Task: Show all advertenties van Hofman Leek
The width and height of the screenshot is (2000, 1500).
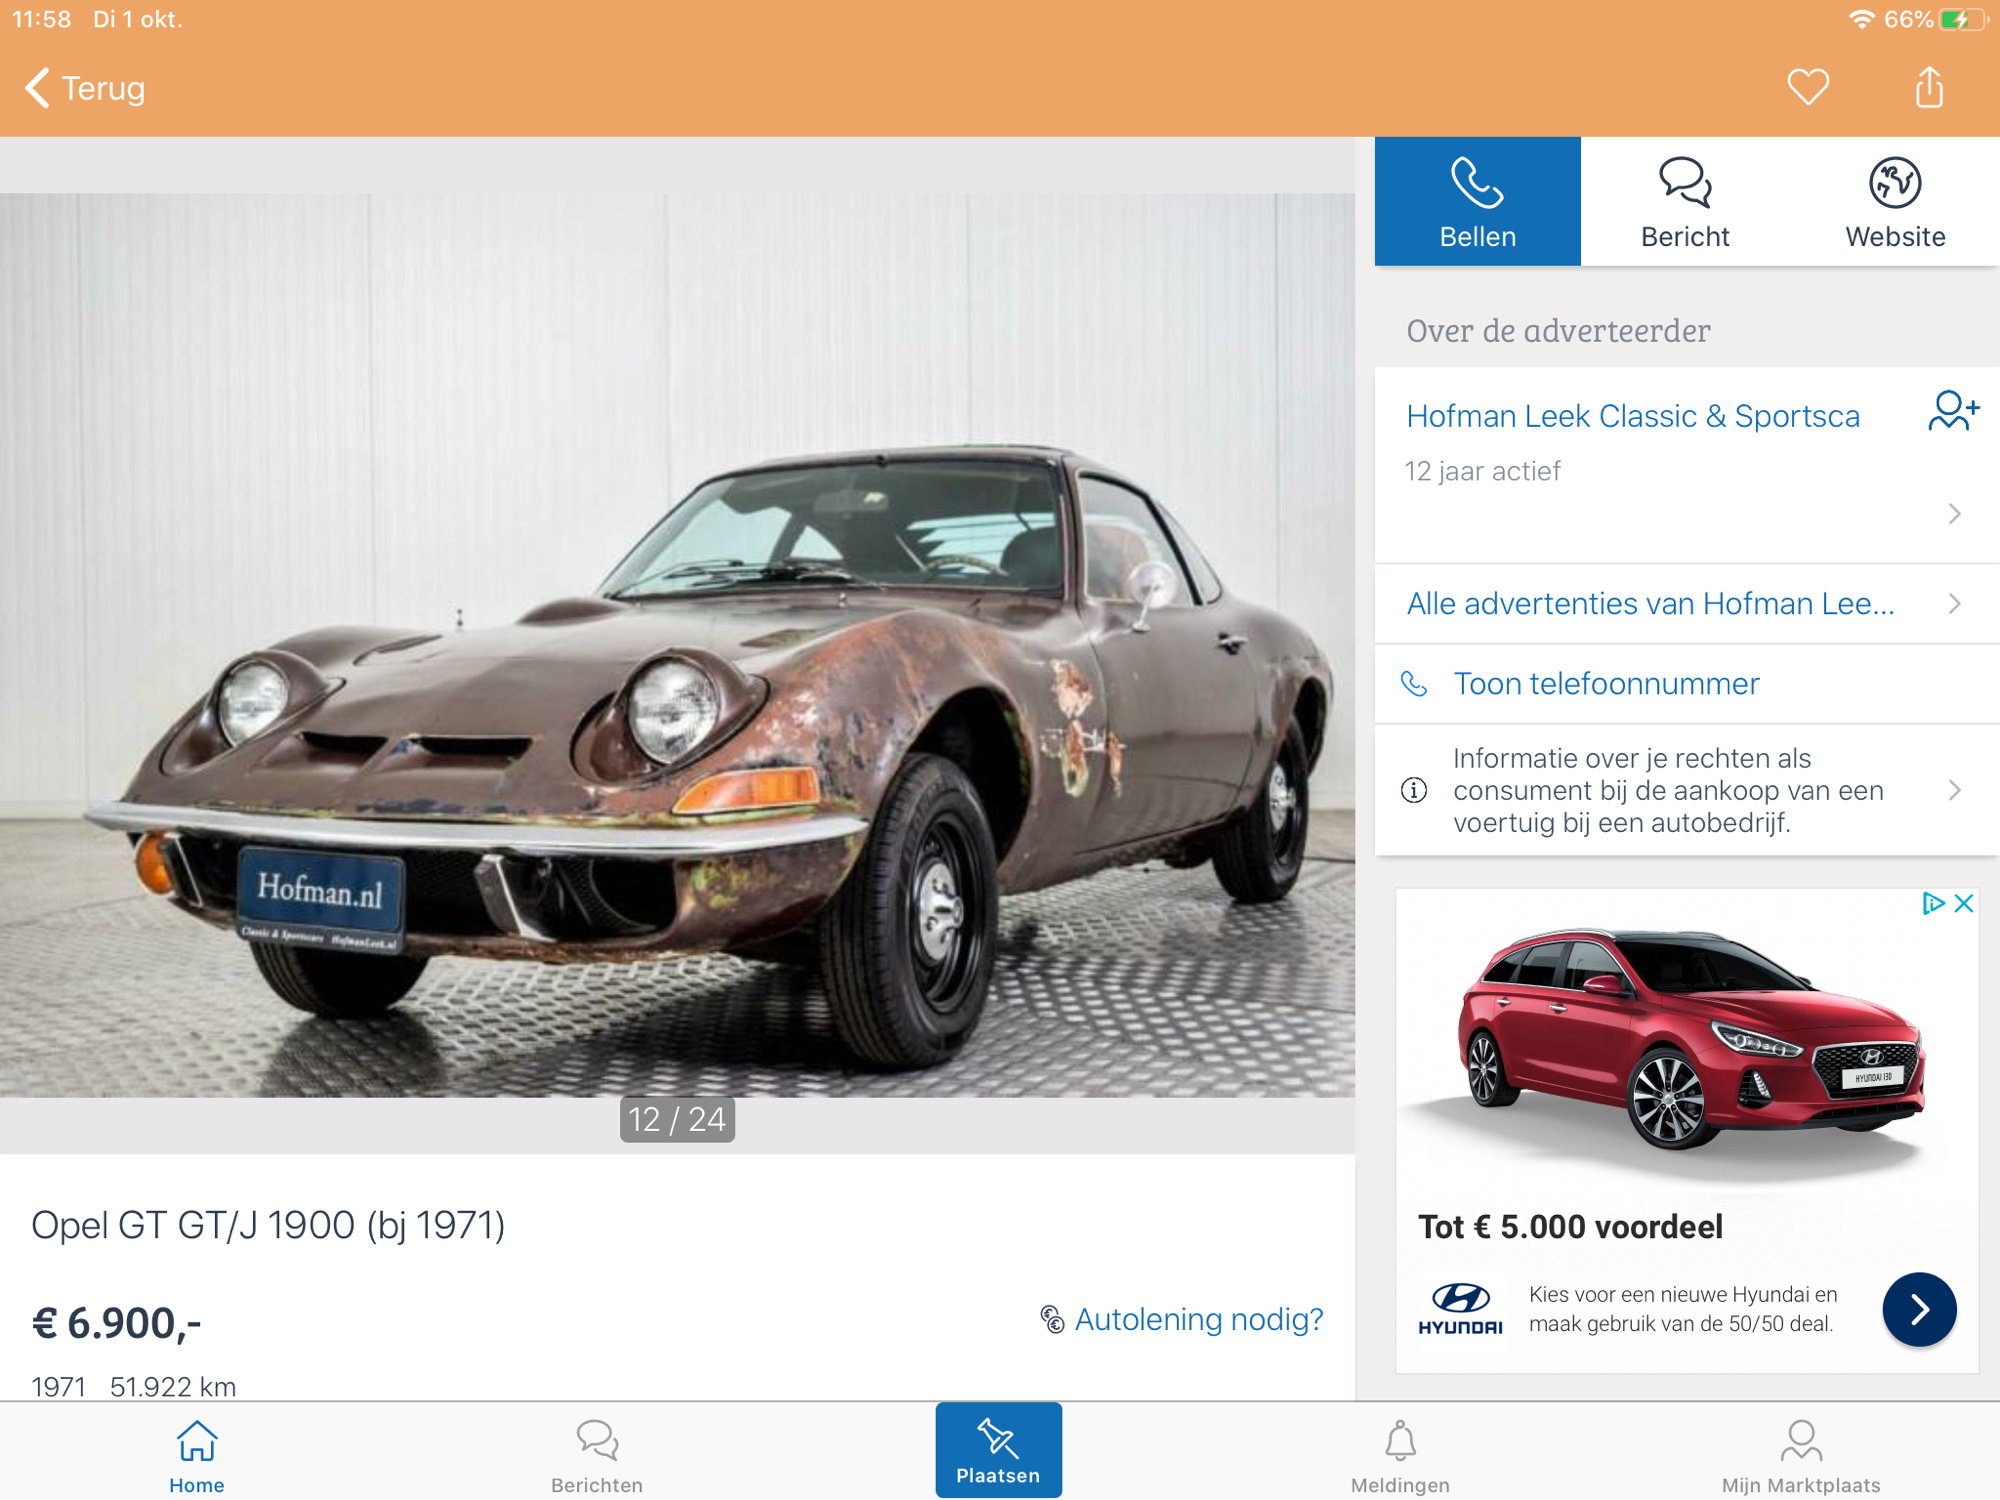Action: [1650, 603]
